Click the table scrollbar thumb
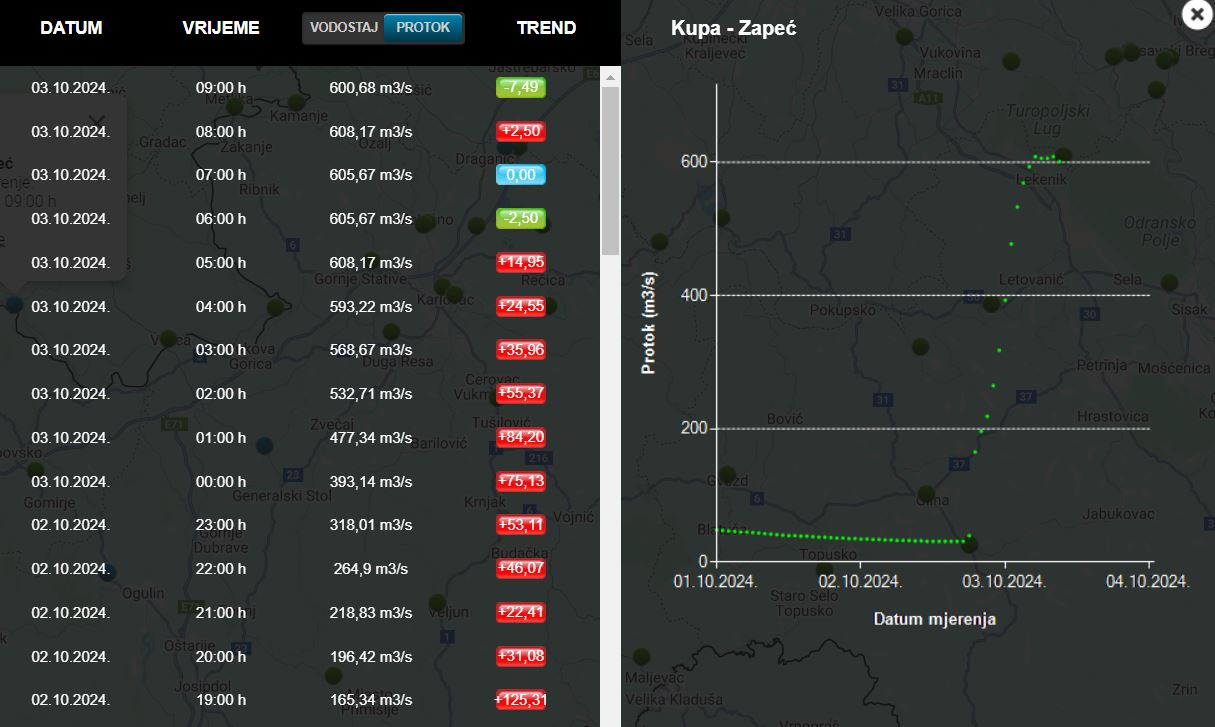This screenshot has width=1215, height=727. tap(610, 170)
